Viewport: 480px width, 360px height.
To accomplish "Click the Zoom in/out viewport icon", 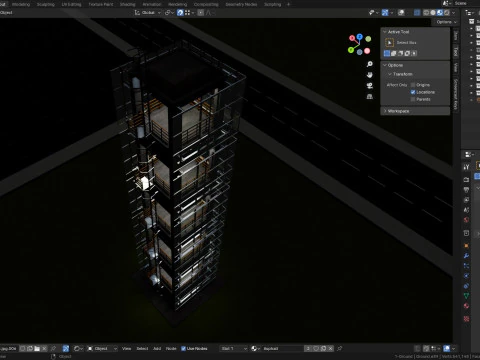I will pyautogui.click(x=369, y=64).
